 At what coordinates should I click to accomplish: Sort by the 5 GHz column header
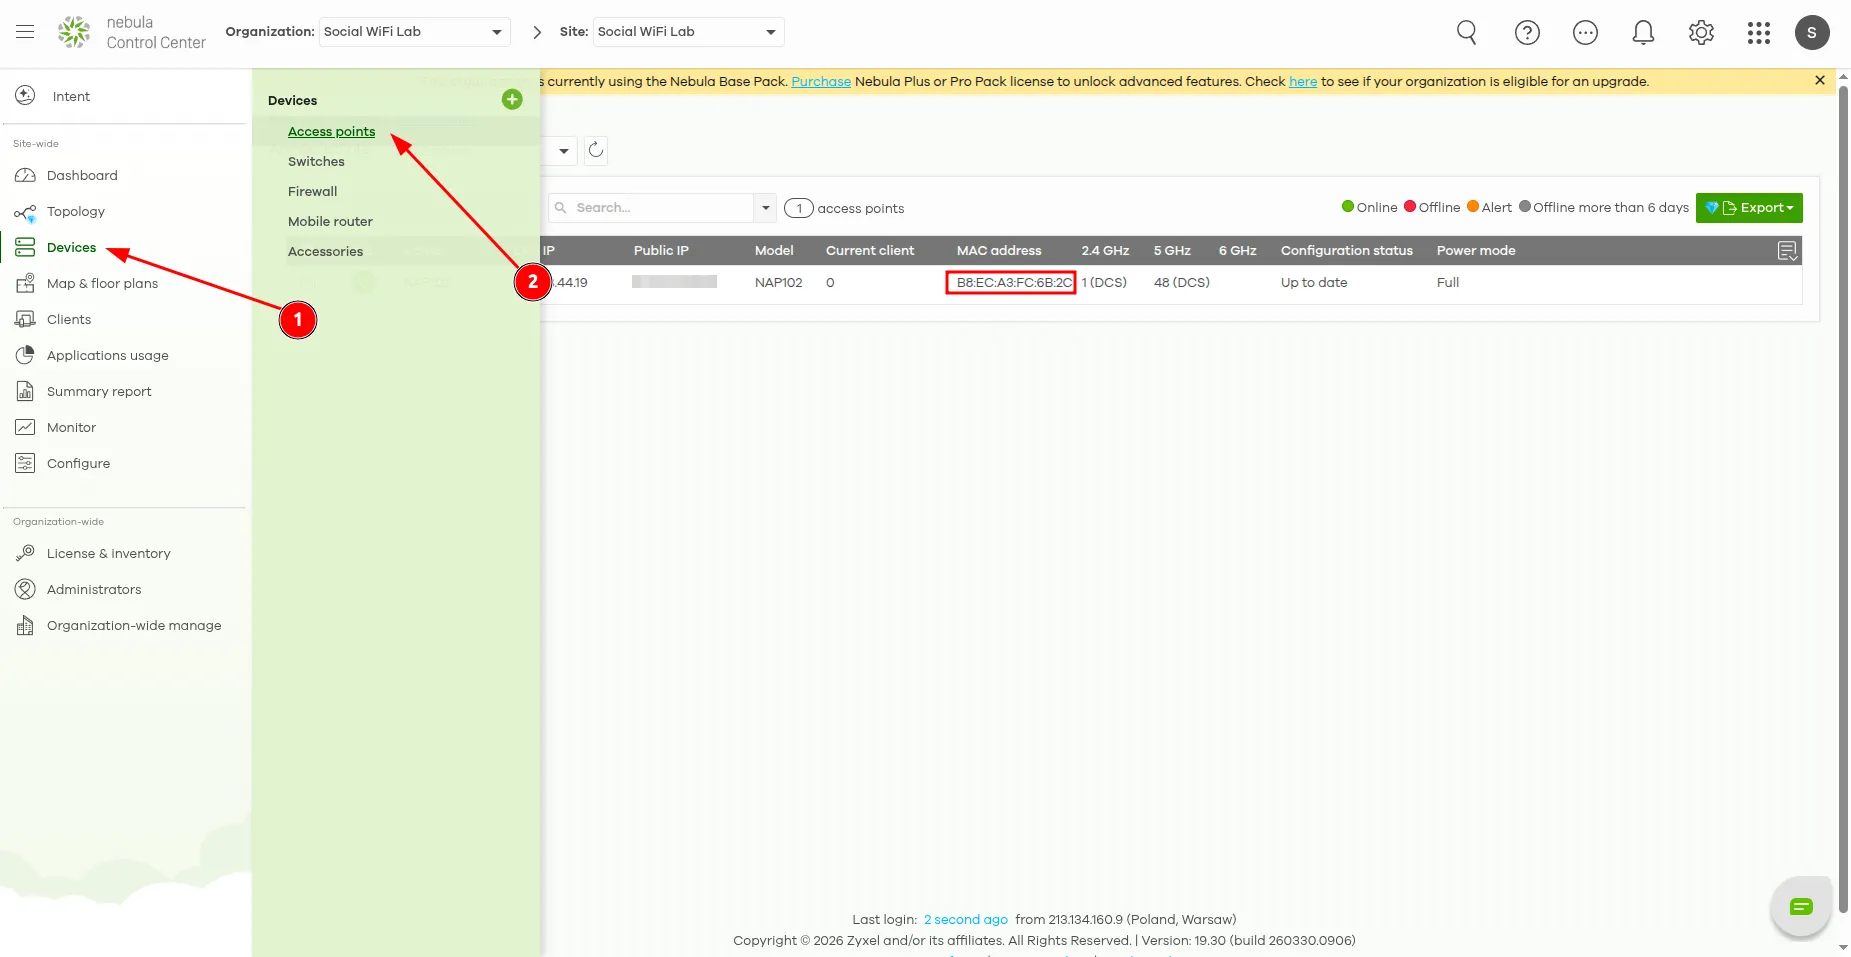pos(1172,250)
